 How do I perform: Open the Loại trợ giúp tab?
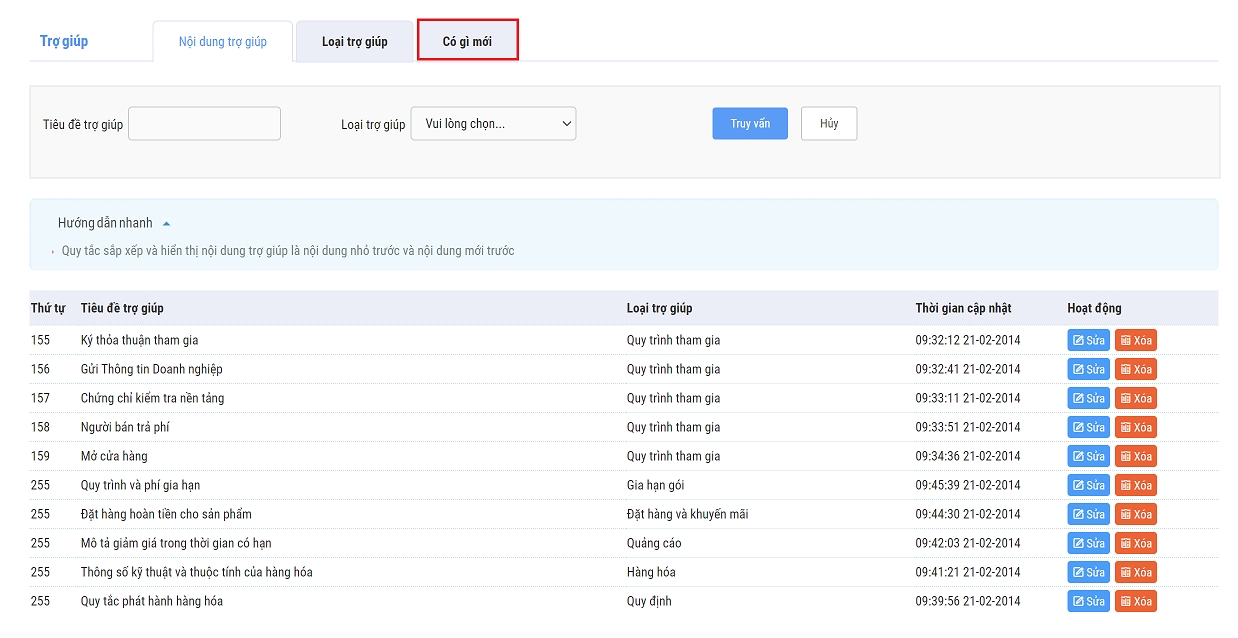point(354,42)
